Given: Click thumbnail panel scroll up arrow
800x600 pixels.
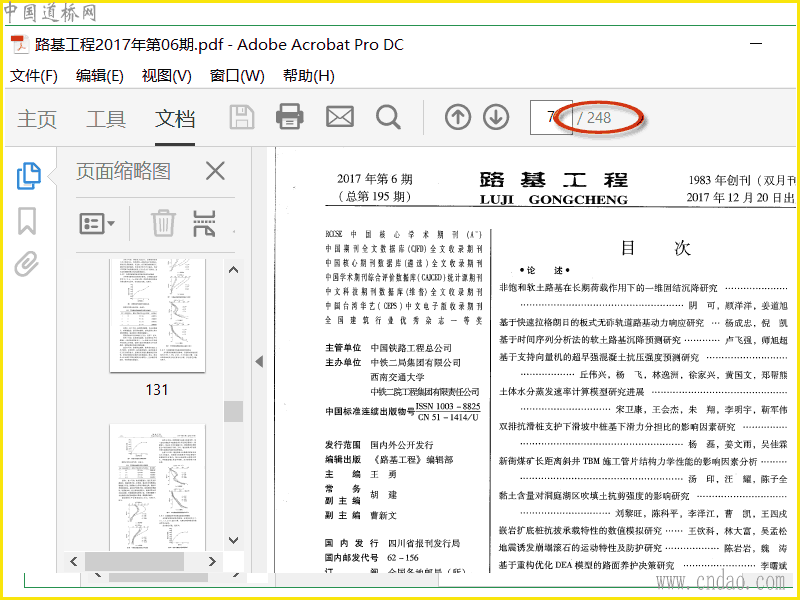Looking at the screenshot, I should coord(234,270).
